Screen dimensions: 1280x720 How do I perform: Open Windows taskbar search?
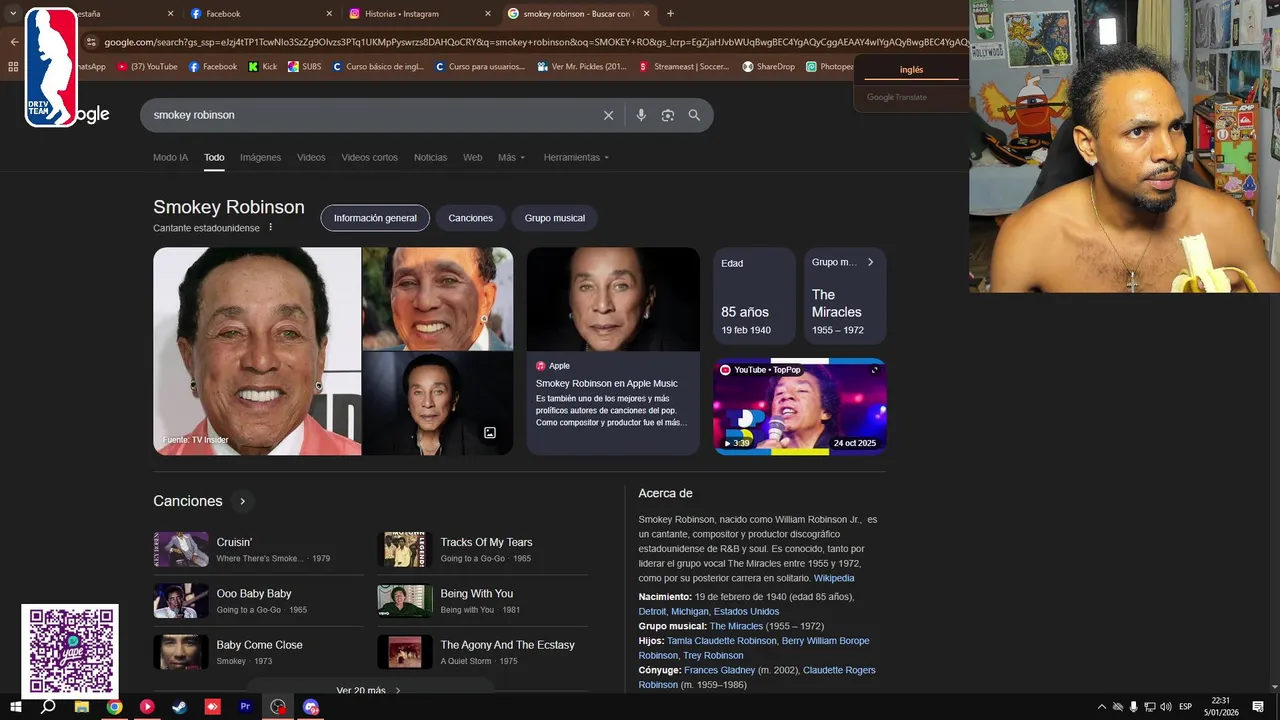[48, 706]
